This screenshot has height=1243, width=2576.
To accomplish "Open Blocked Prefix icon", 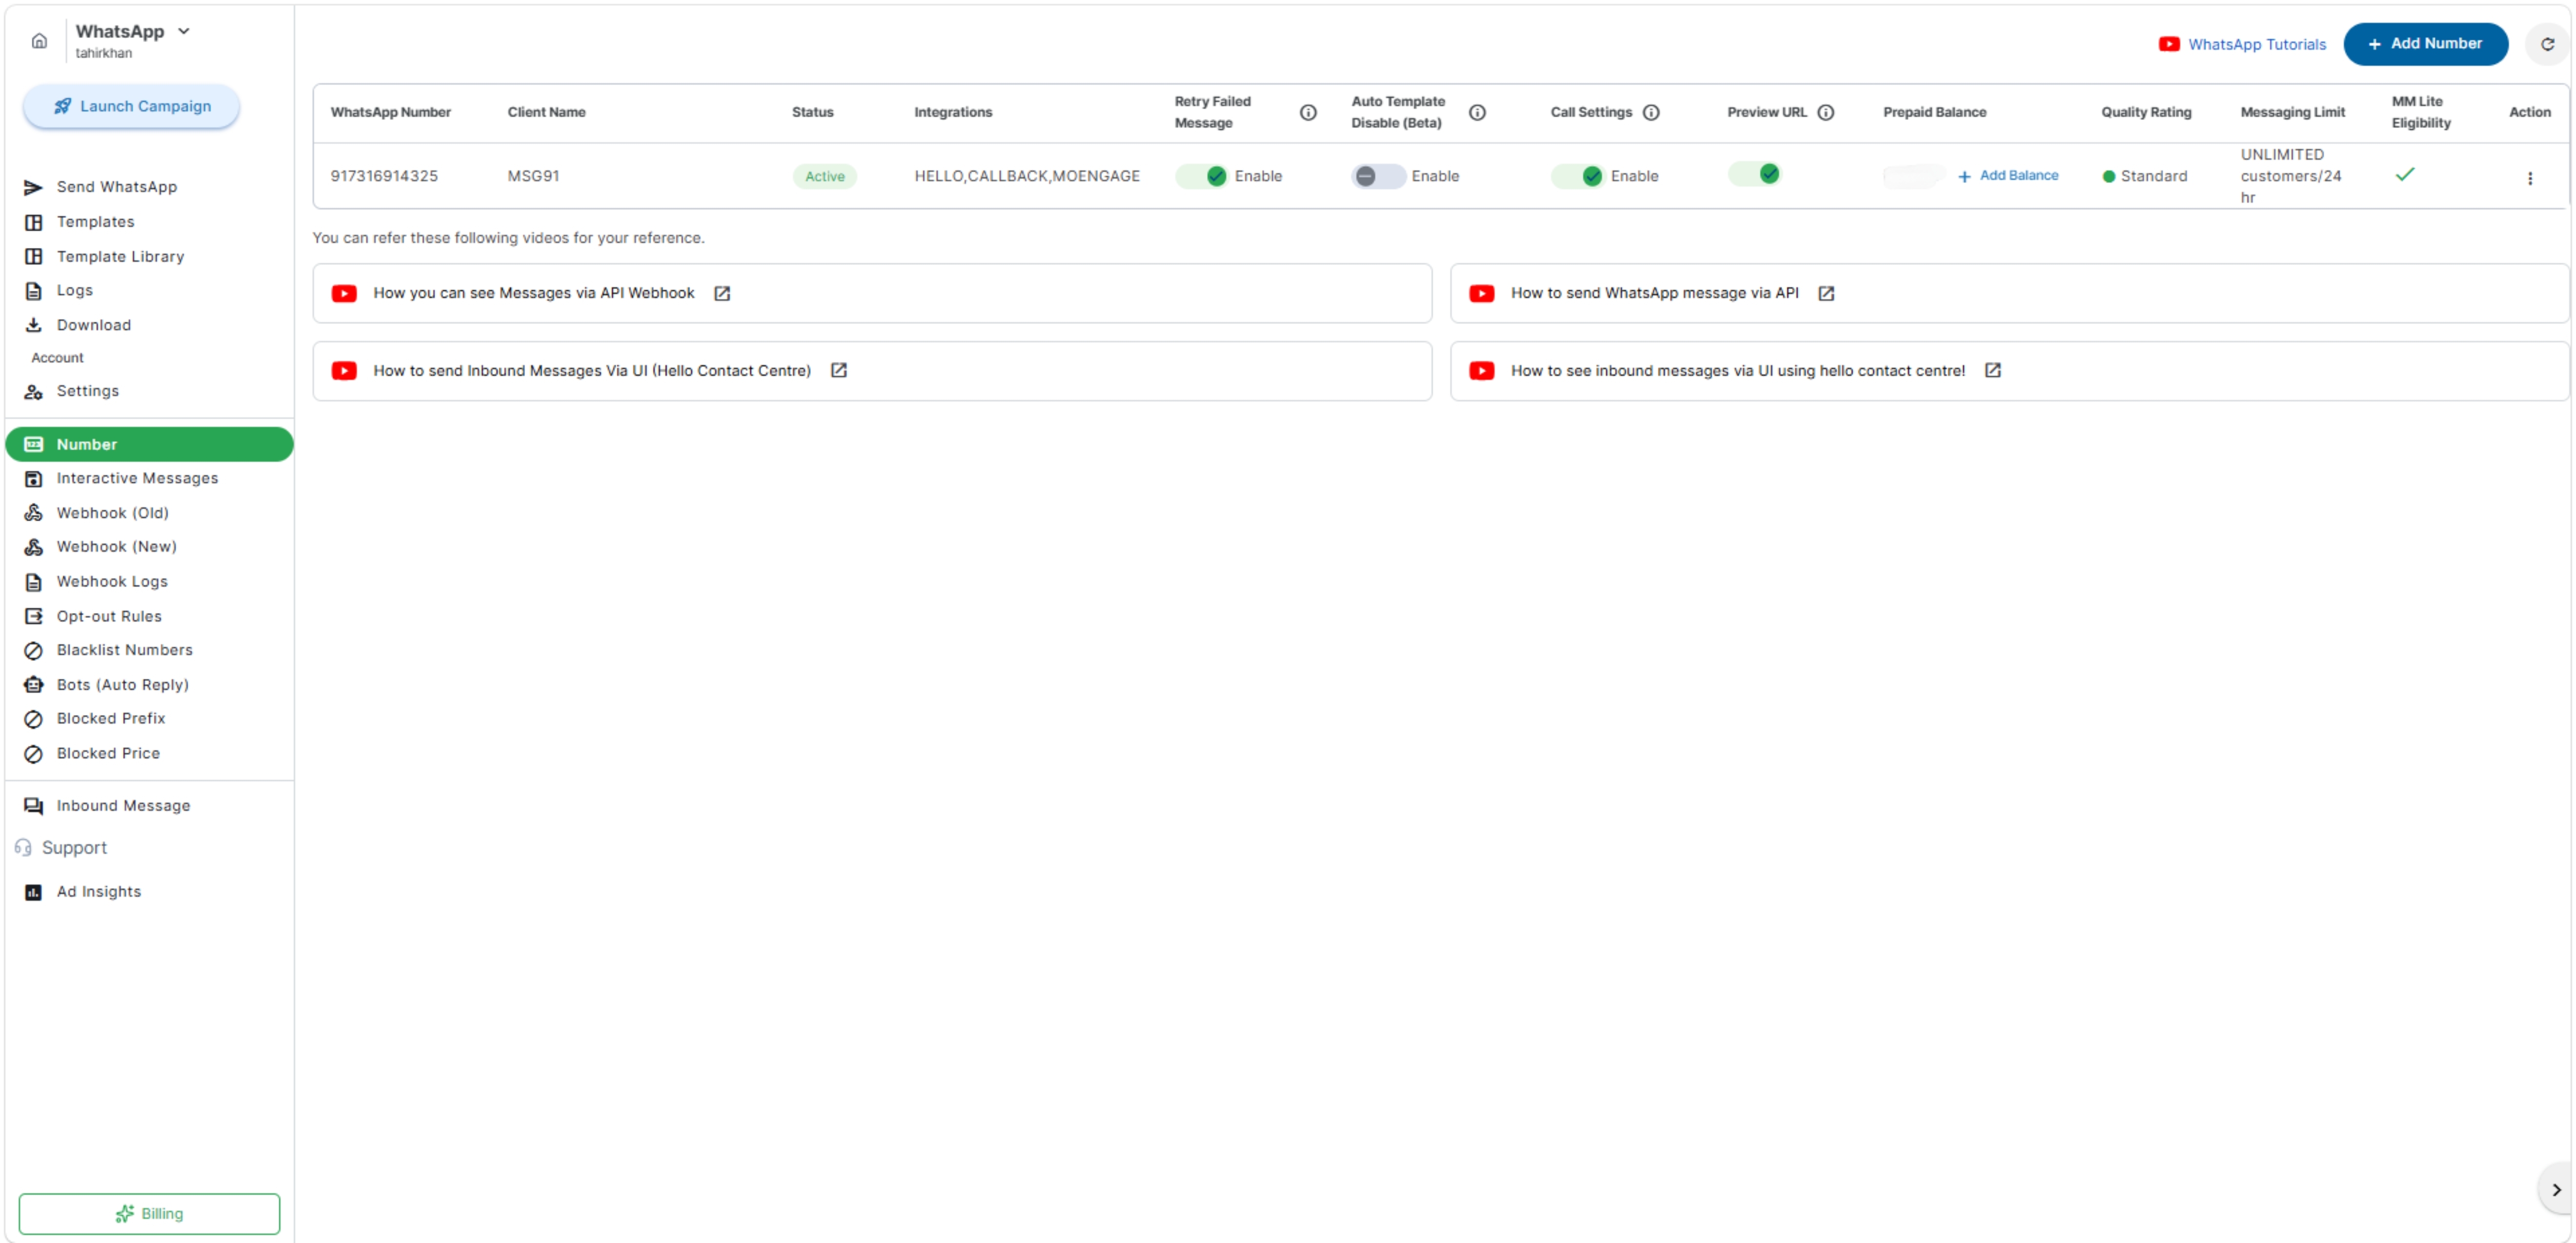I will click(x=34, y=719).
